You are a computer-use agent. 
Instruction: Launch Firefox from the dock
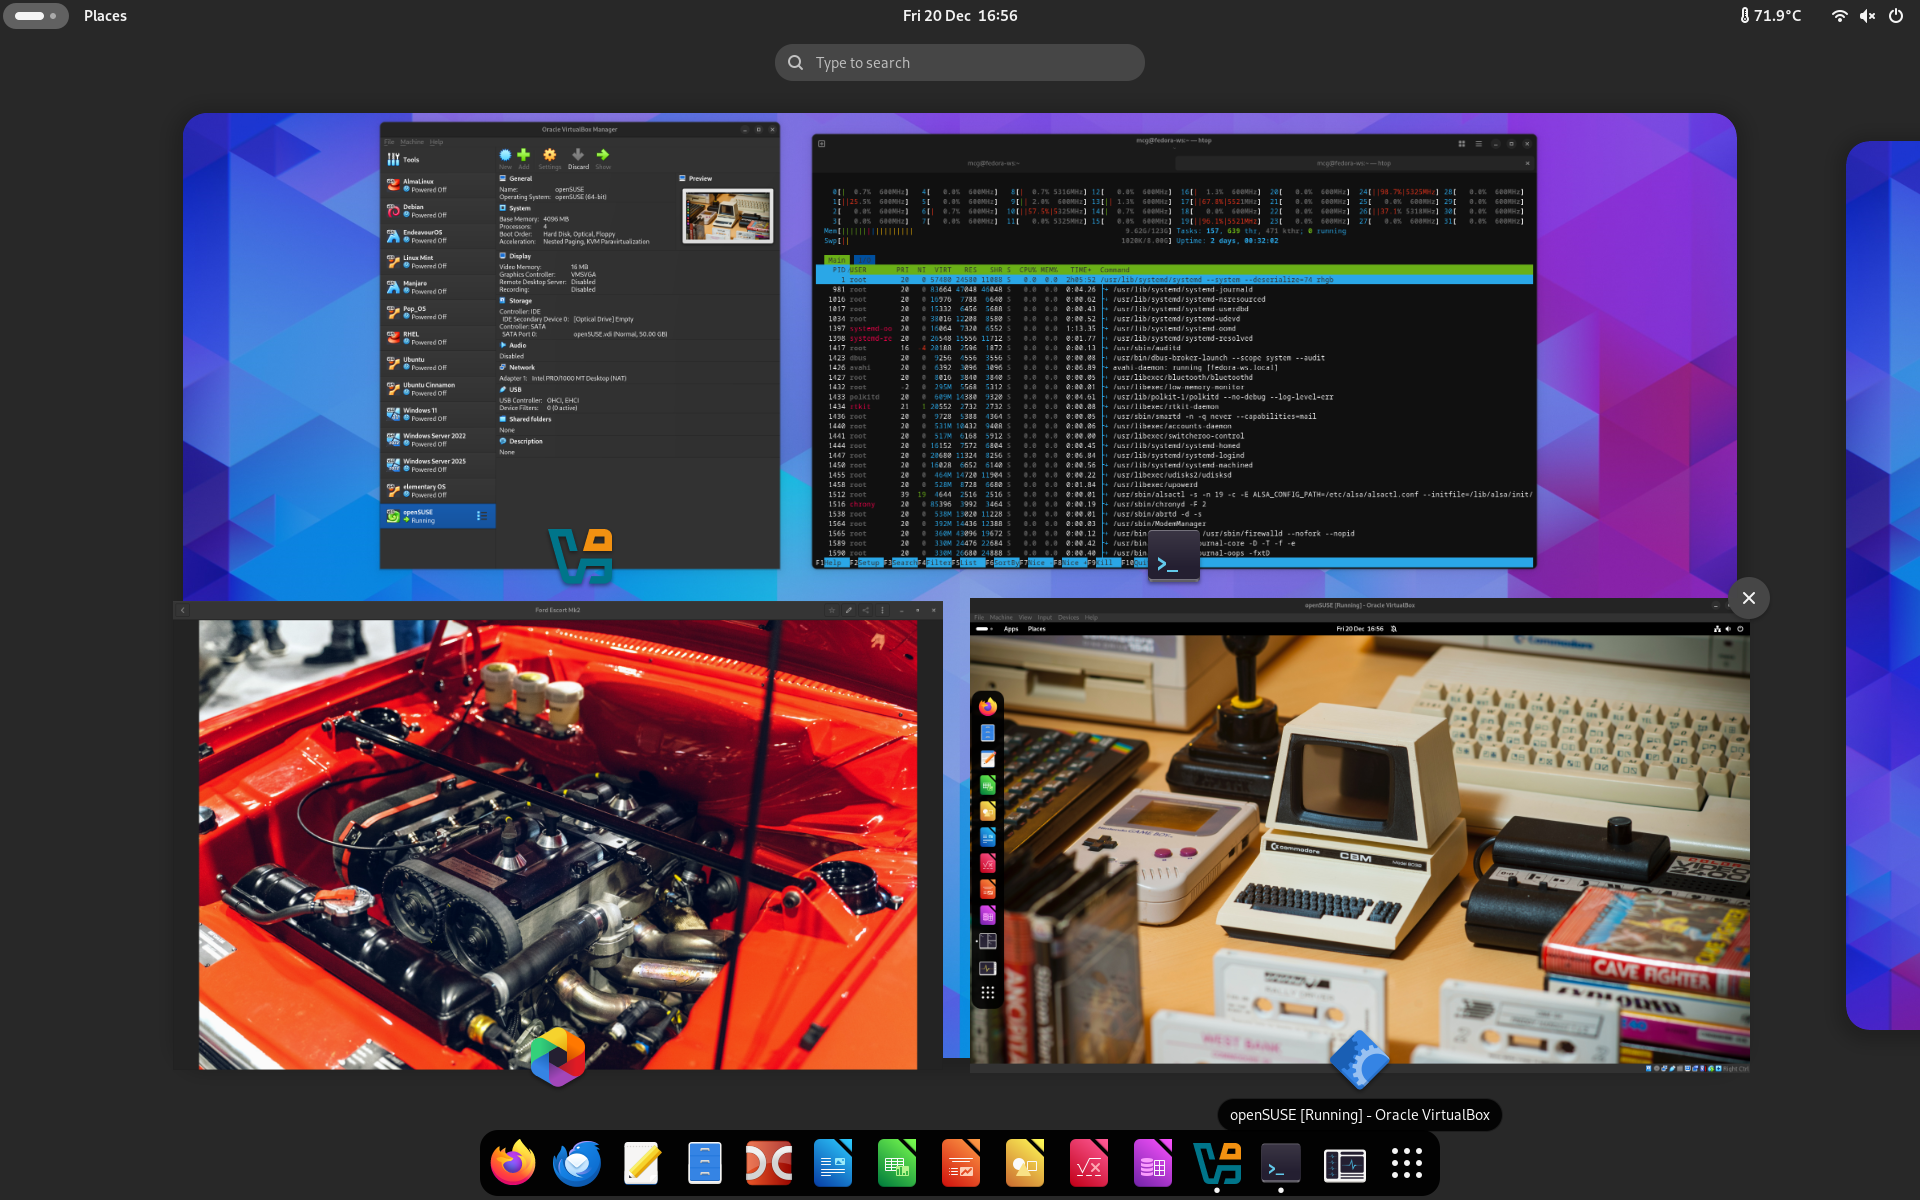513,1164
